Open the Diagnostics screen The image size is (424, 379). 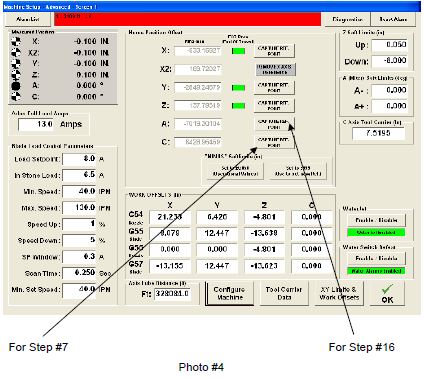[347, 19]
